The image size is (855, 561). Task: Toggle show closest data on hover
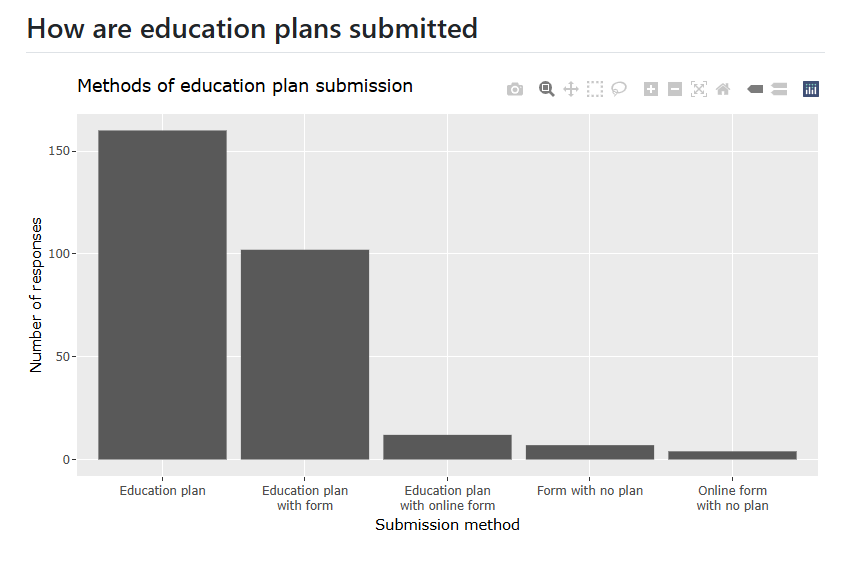coord(755,89)
